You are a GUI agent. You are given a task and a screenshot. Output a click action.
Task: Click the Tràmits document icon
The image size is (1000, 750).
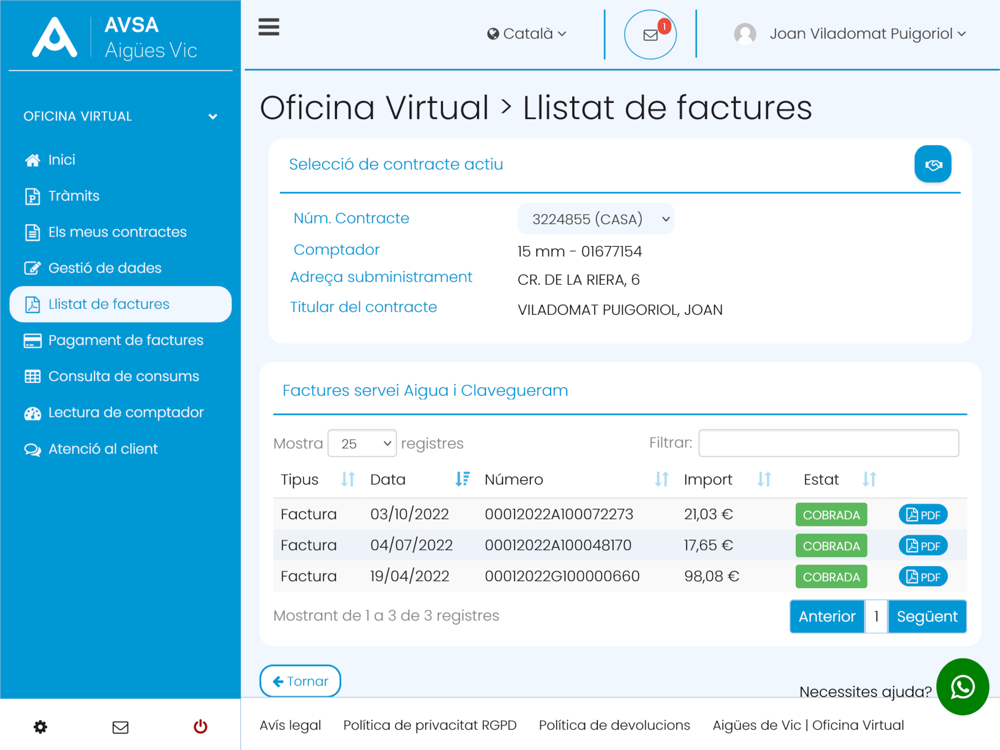[x=33, y=196]
